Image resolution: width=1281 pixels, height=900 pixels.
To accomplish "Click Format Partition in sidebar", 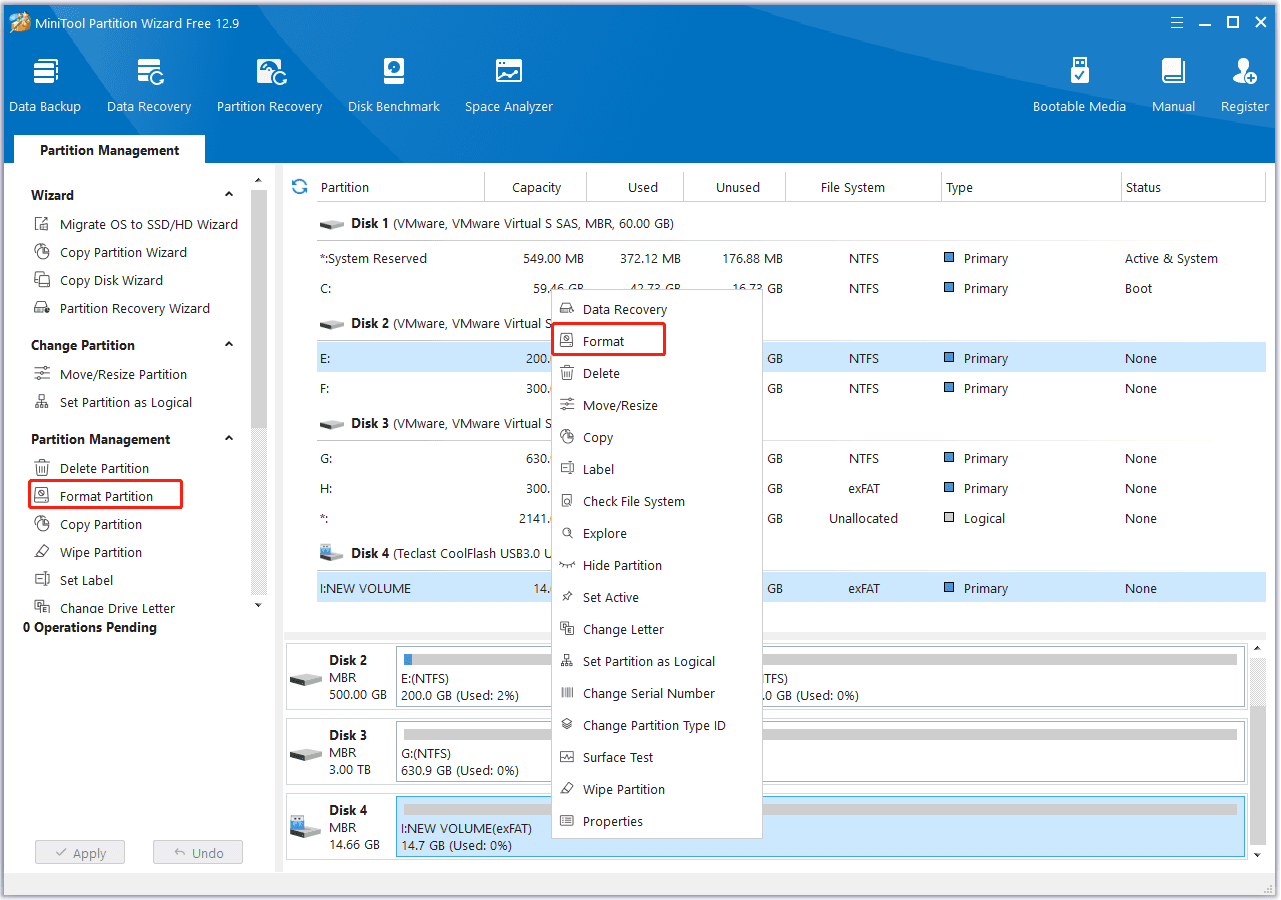I will click(106, 496).
